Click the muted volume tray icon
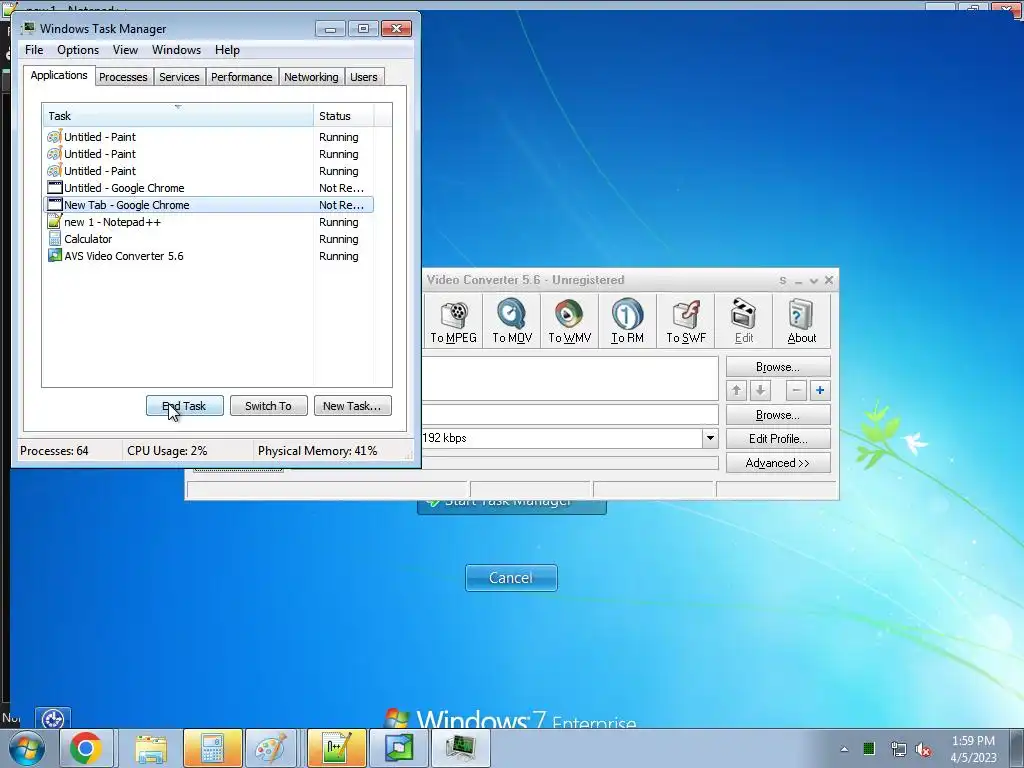Viewport: 1024px width, 768px height. pos(923,749)
